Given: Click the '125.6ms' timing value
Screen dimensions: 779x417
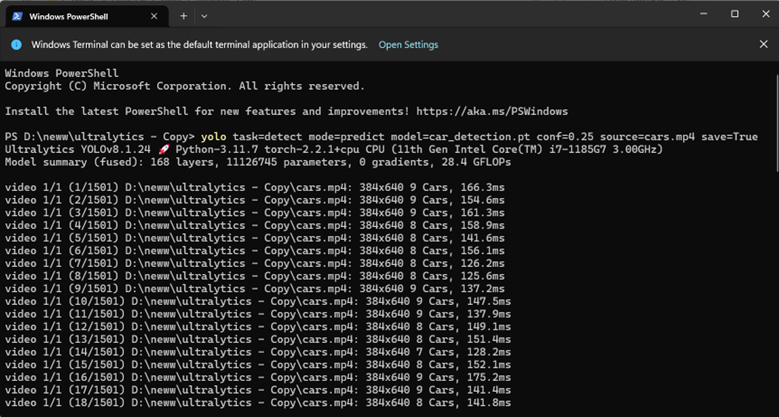Looking at the screenshot, I should click(x=482, y=276).
